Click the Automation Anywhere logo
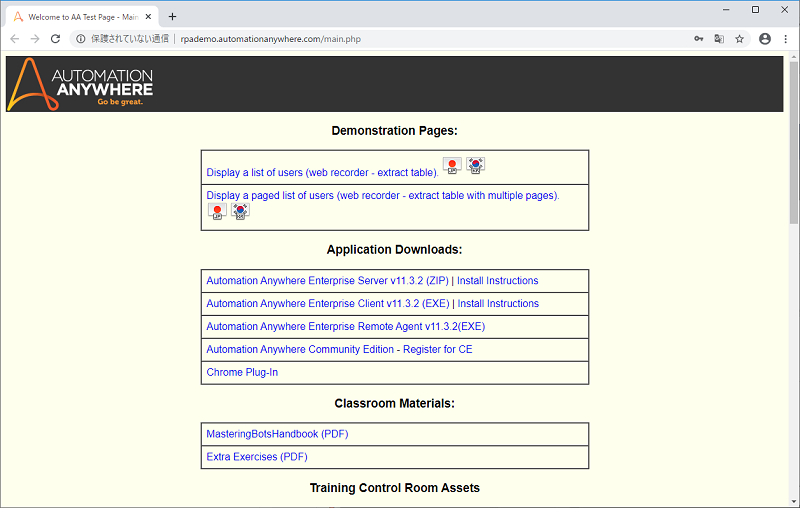Viewport: 800px width, 508px height. pos(80,84)
